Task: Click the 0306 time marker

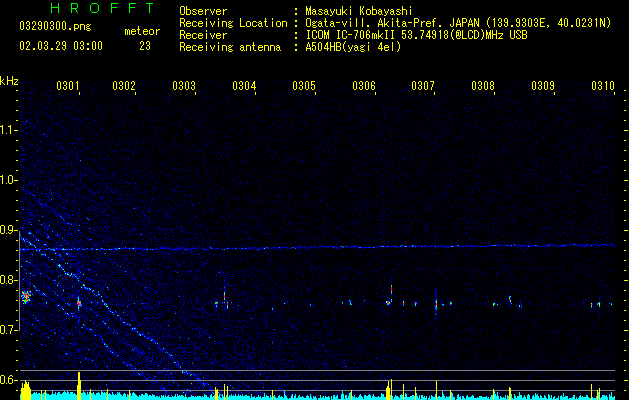Action: pos(364,85)
